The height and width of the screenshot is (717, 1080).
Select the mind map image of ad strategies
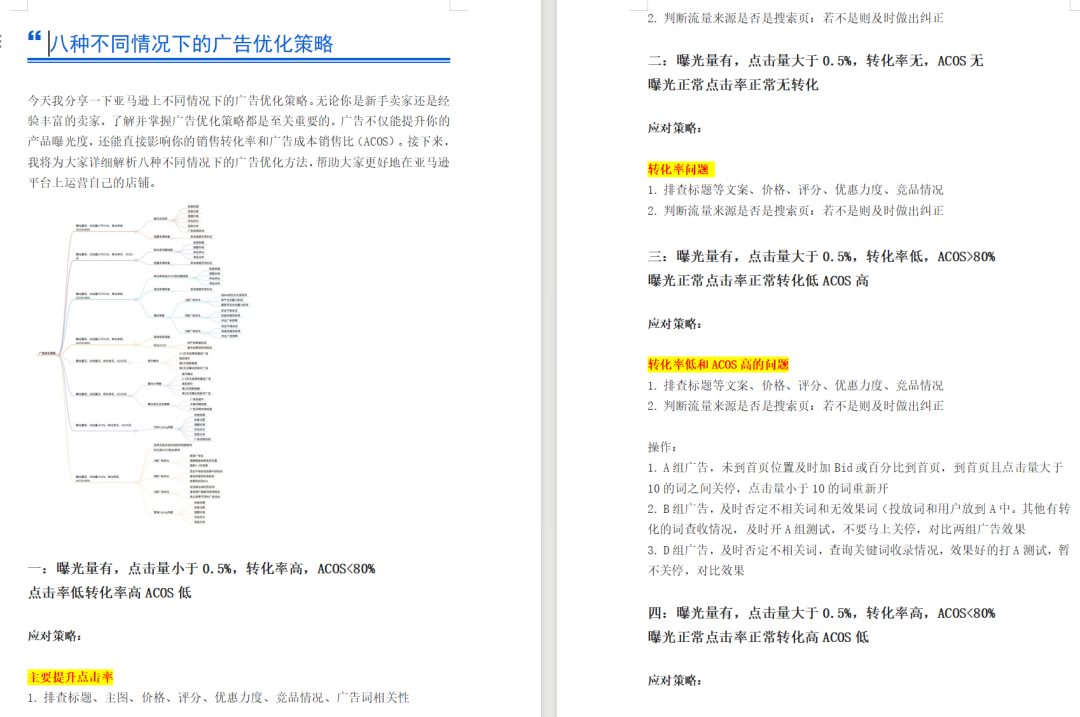(x=143, y=364)
